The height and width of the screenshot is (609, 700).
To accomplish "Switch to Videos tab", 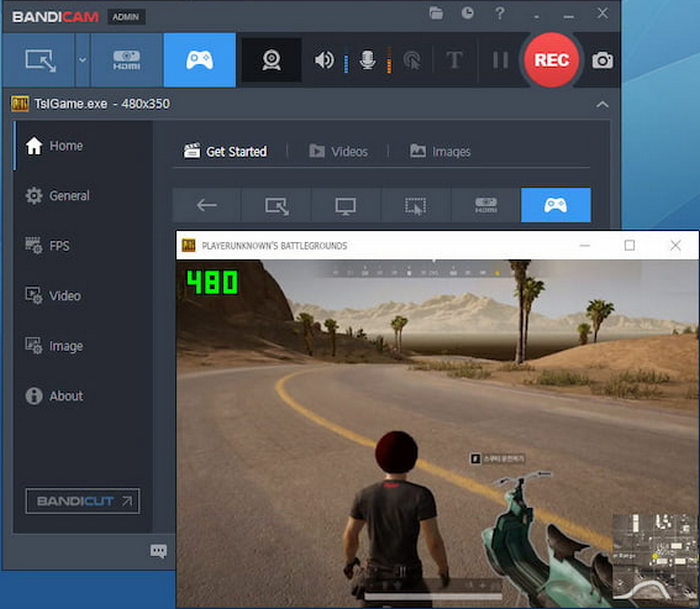I will [338, 151].
